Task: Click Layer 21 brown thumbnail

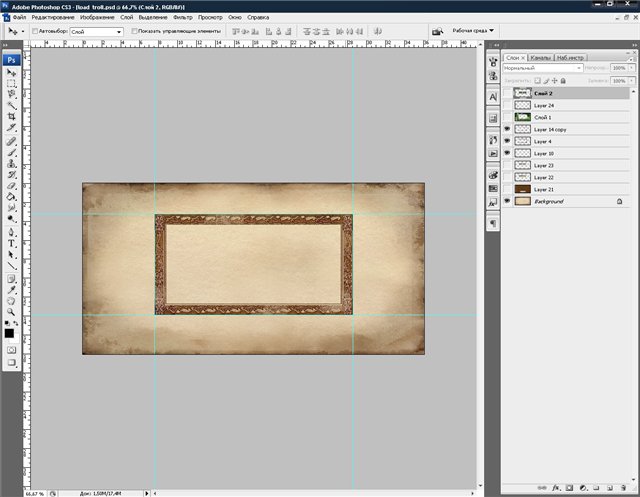Action: coord(522,189)
